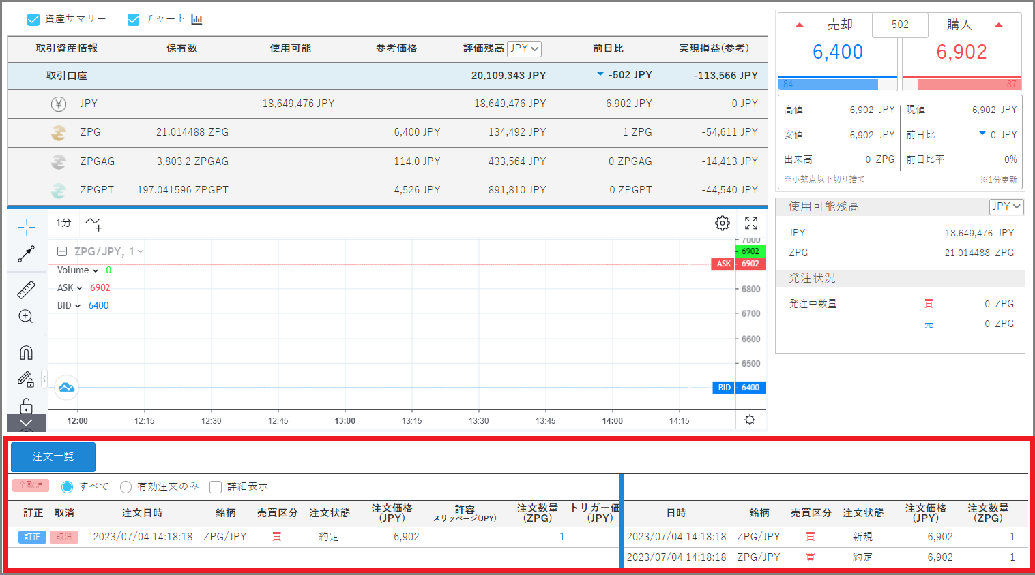This screenshot has height=575, width=1035.
Task: Select the crosshair cursor tool
Action: point(26,228)
